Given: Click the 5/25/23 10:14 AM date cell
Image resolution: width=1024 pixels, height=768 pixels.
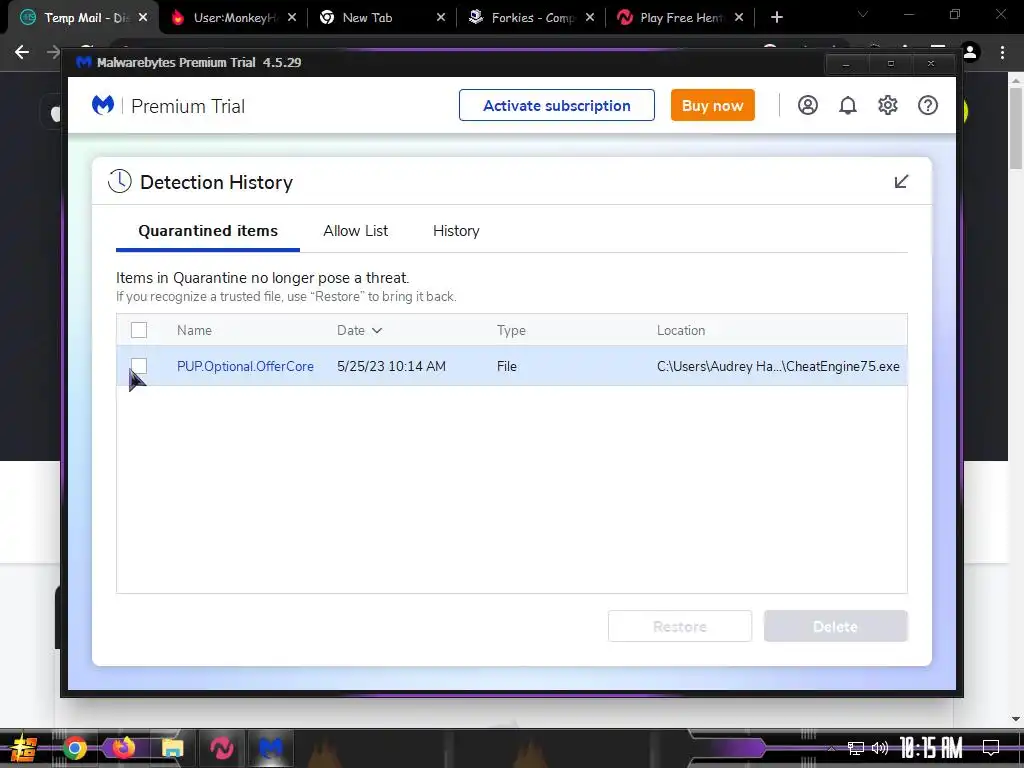Looking at the screenshot, I should tap(391, 366).
